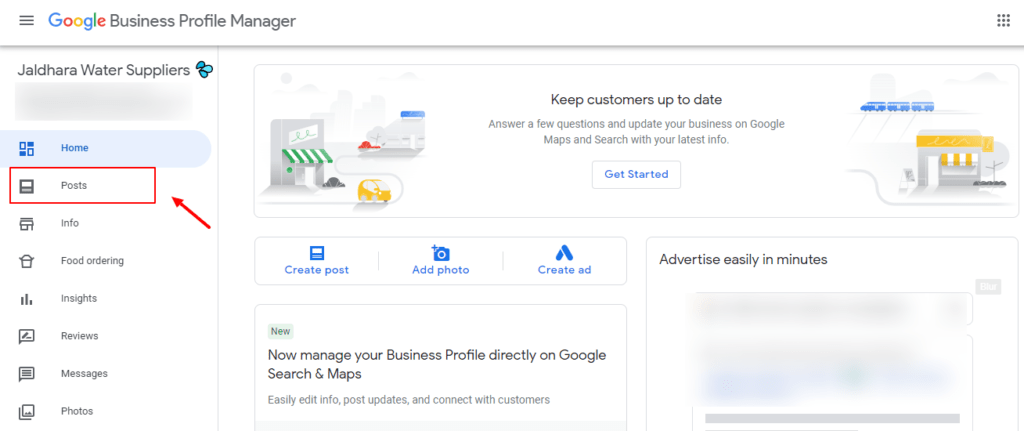Click the Now manage your Business Profile headline
This screenshot has width=1024, height=431.
point(437,365)
